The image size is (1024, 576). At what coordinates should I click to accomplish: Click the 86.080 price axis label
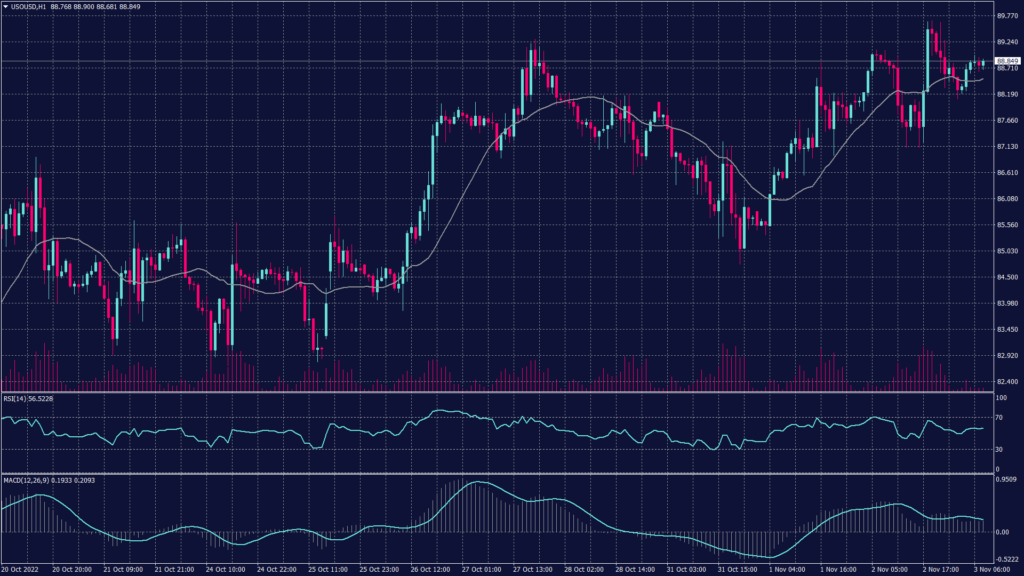pos(1005,199)
